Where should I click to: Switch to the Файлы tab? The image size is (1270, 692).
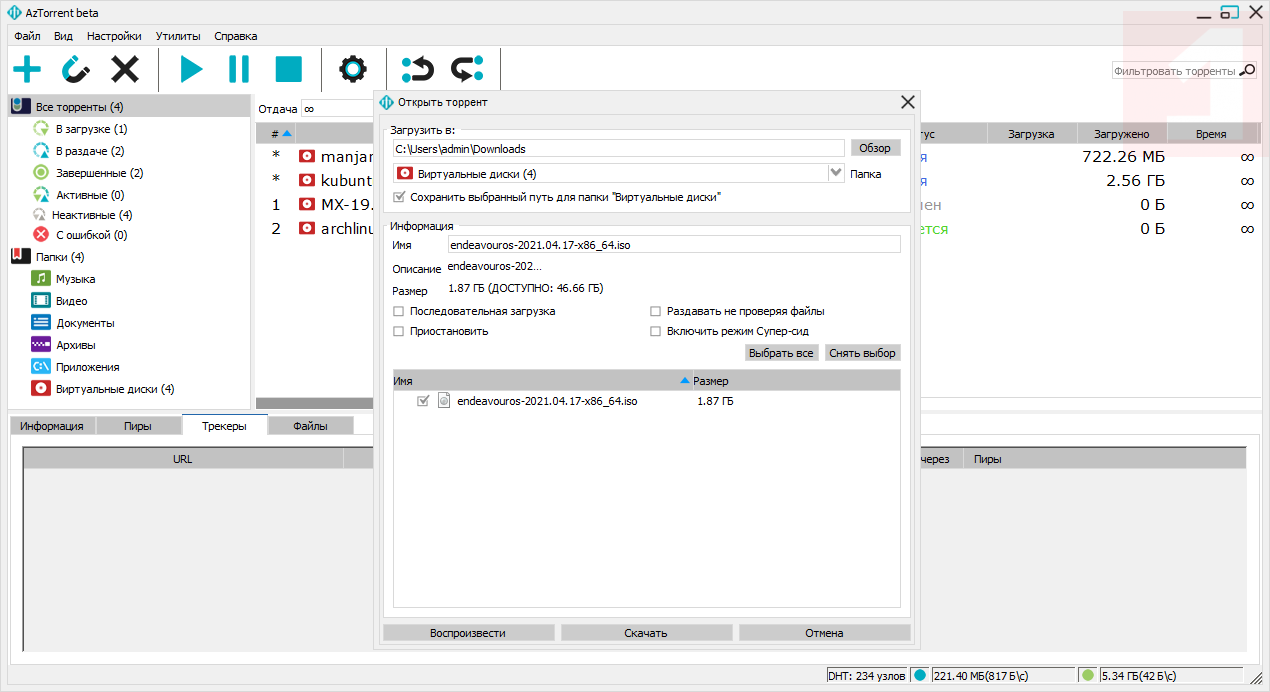pyautogui.click(x=311, y=426)
